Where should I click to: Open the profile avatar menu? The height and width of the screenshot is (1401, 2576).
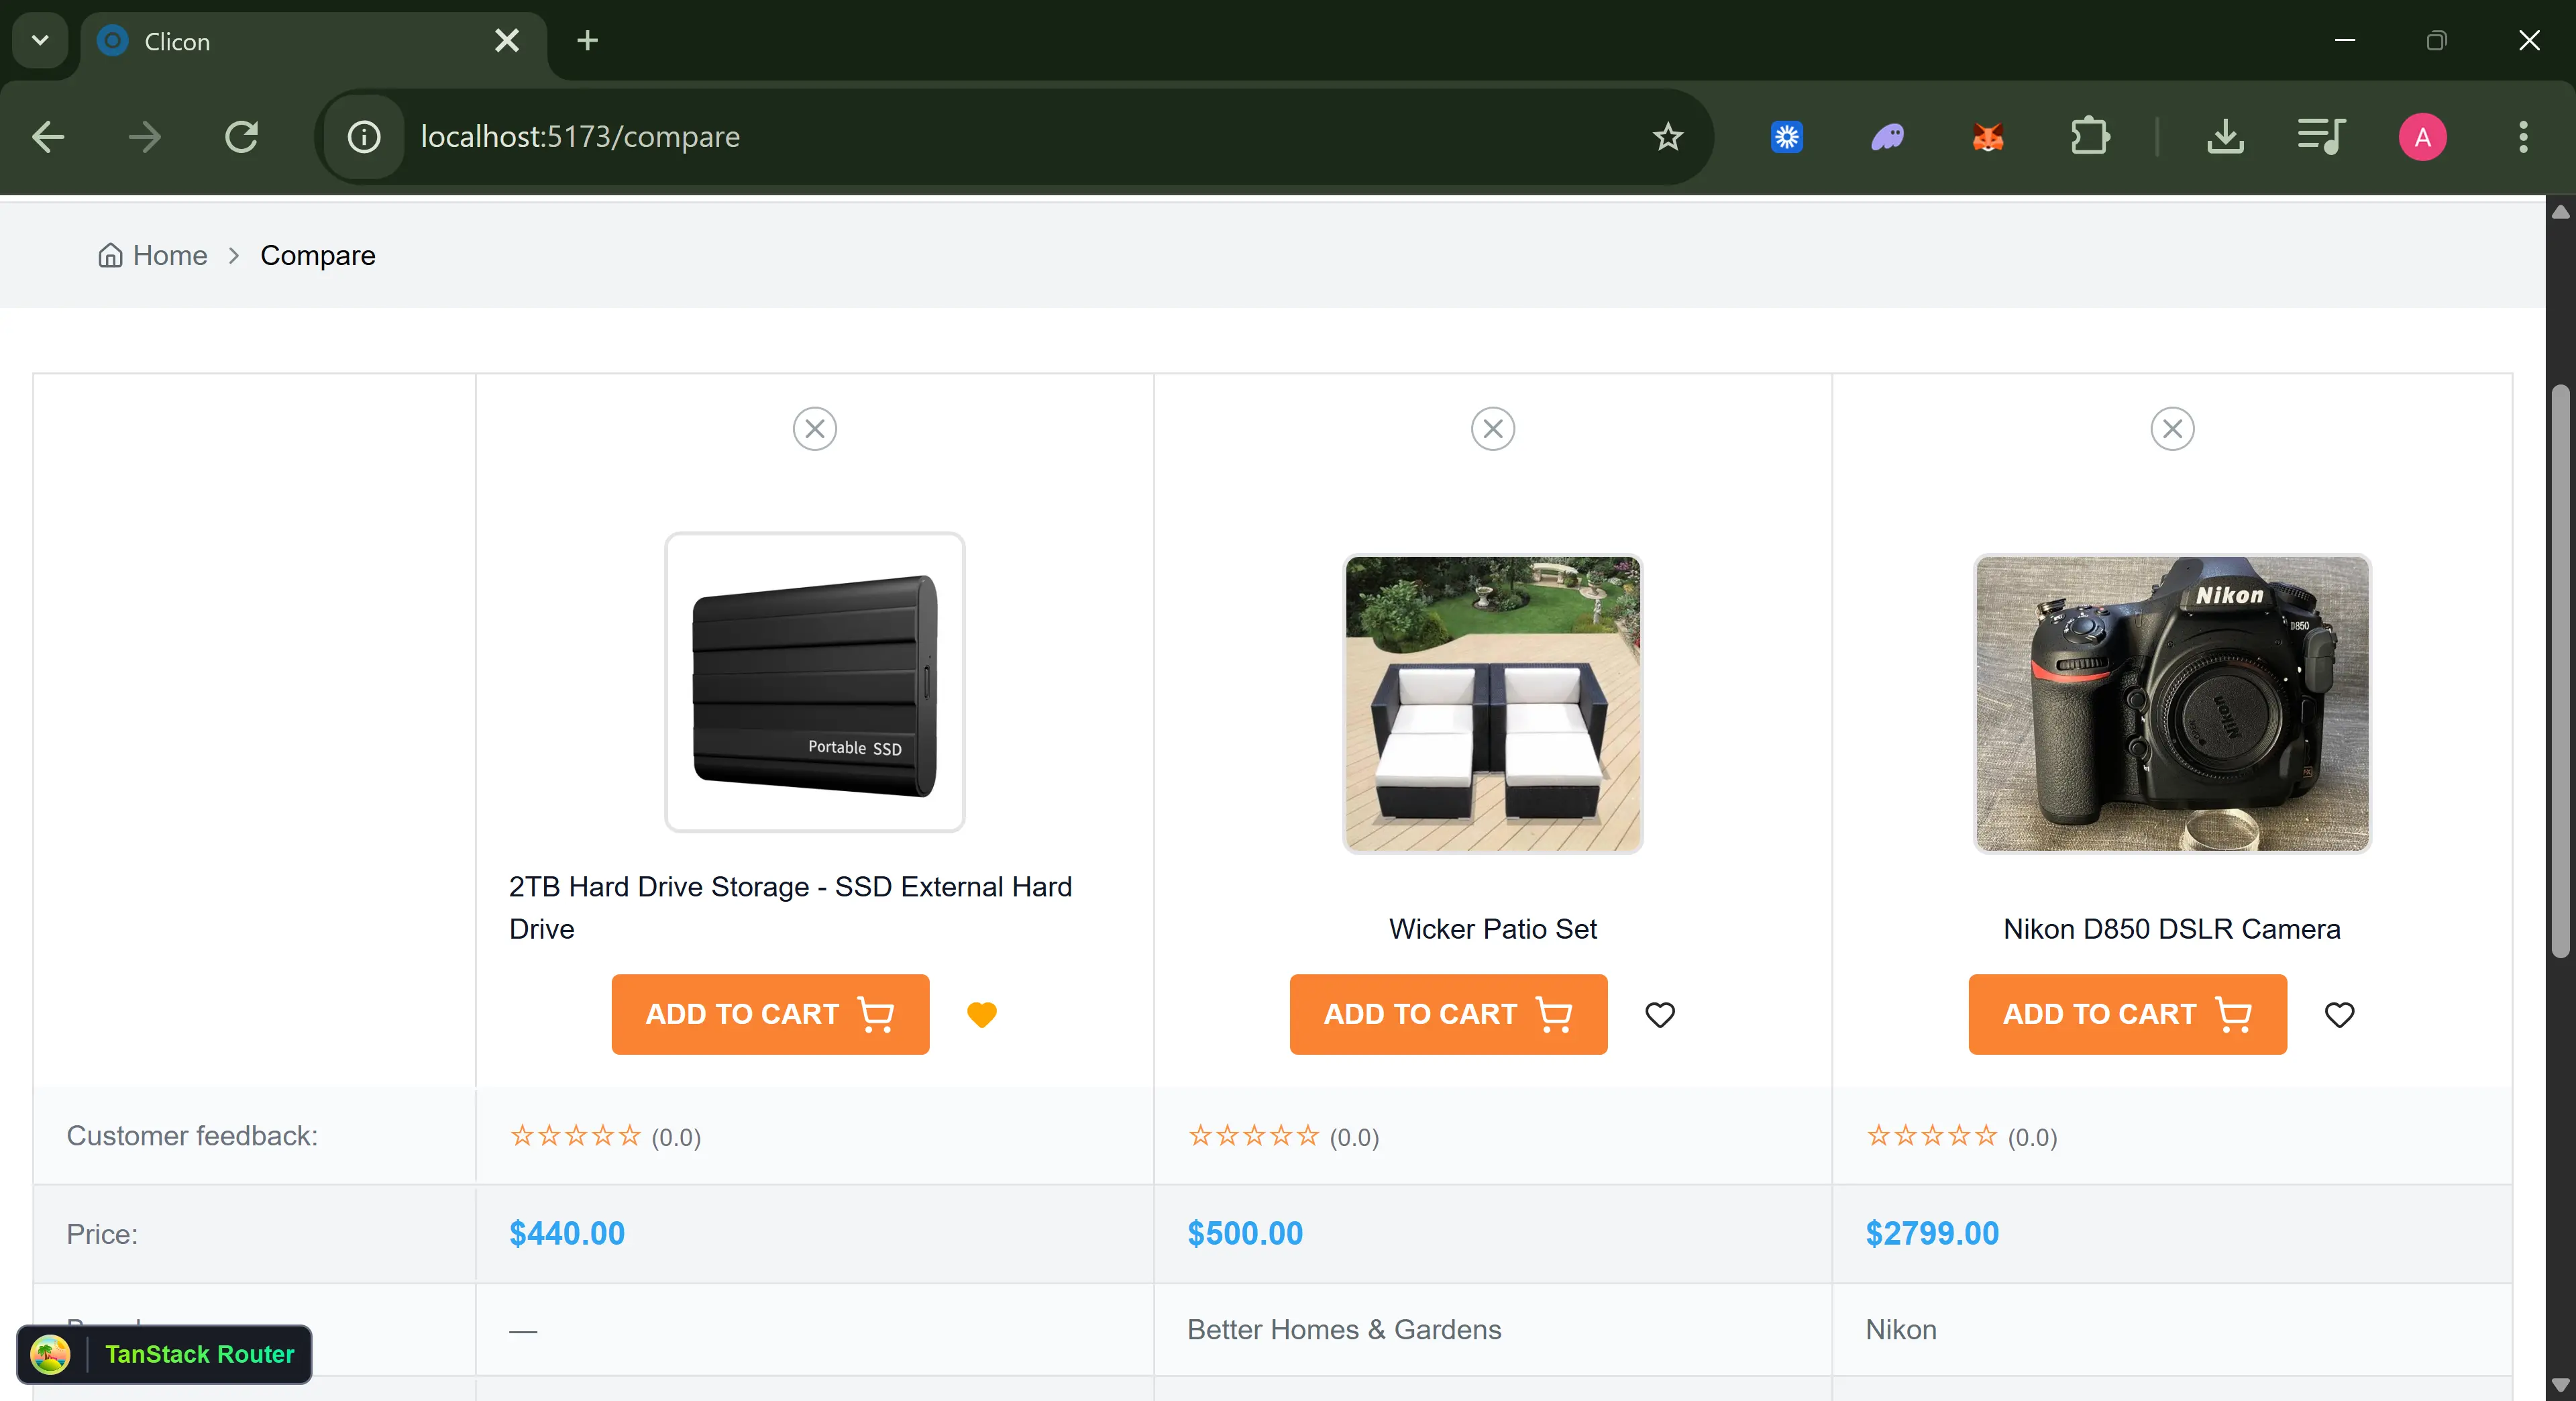tap(2423, 137)
